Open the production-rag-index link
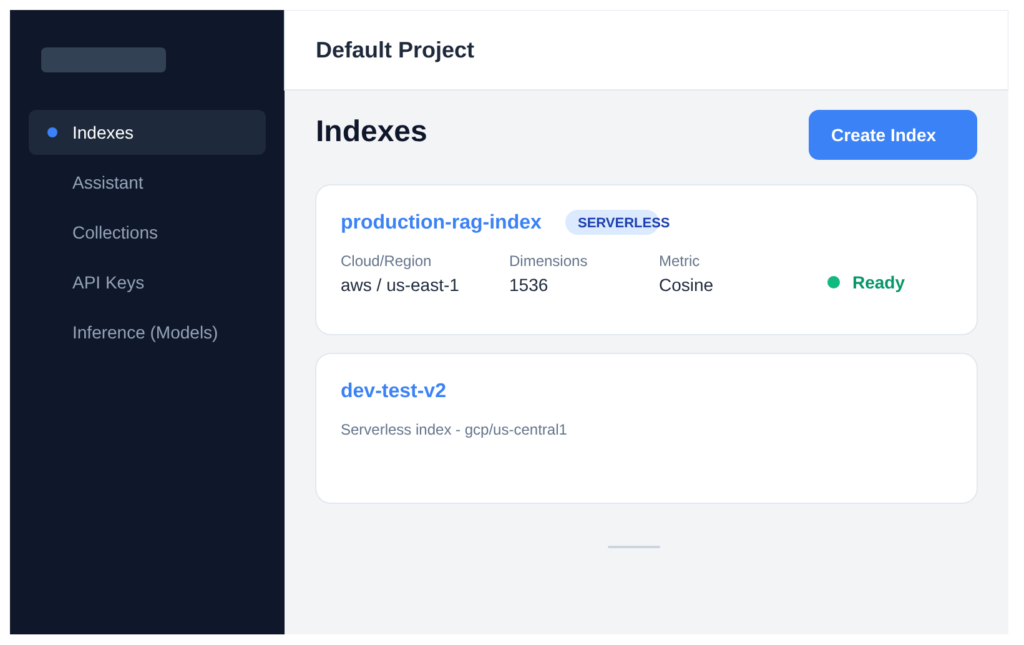This screenshot has width=1024, height=645. pos(440,222)
